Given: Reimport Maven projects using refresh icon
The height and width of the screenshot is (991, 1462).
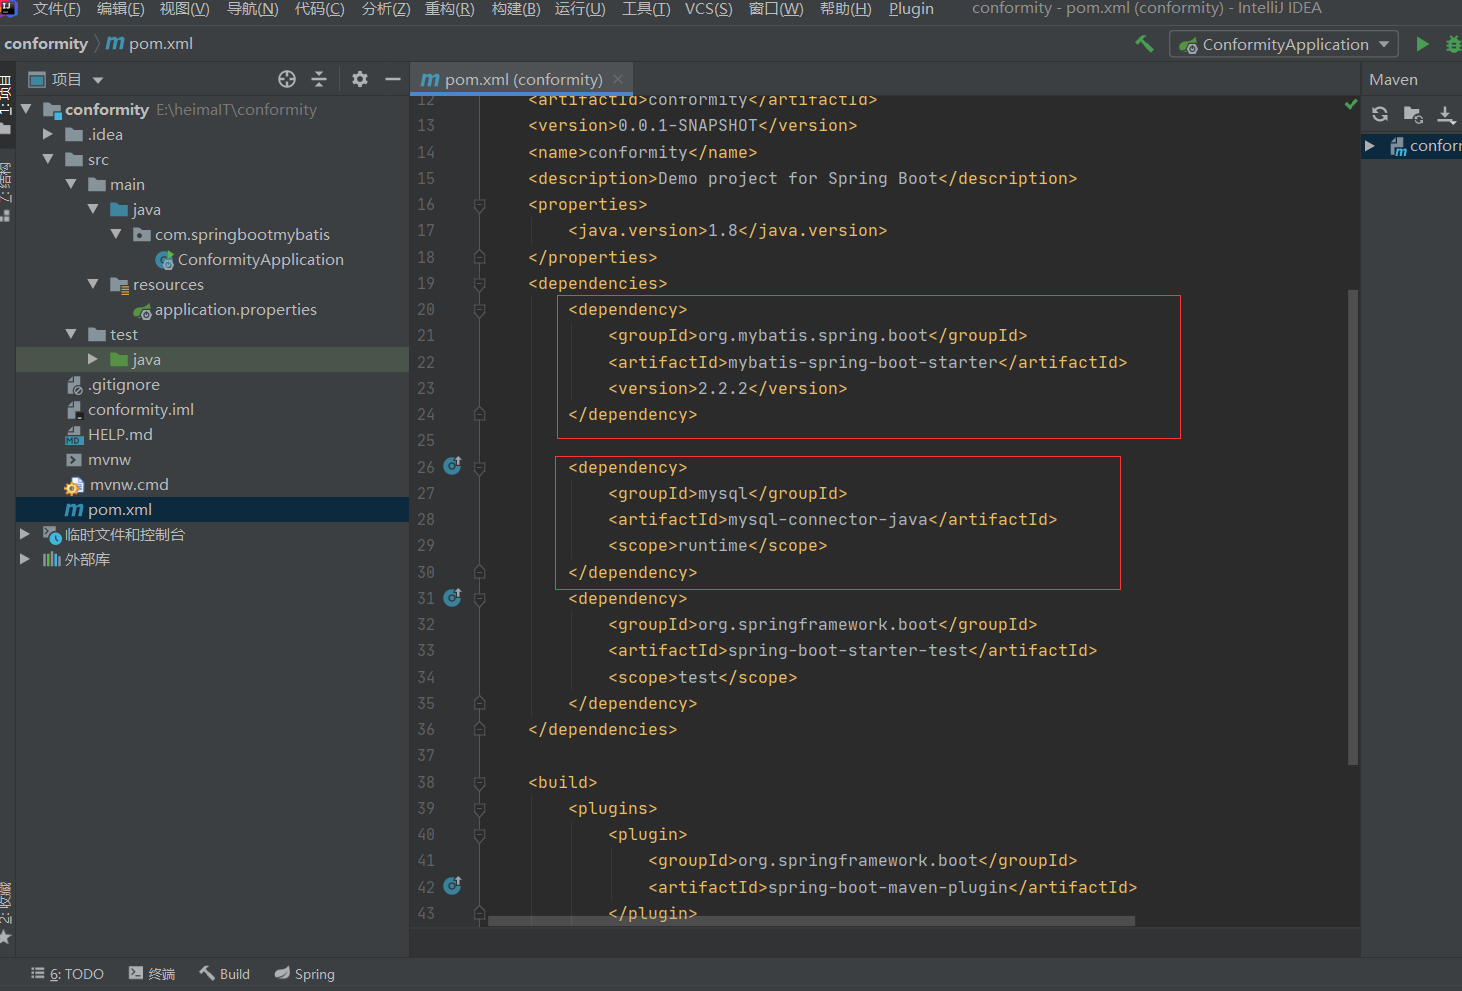Looking at the screenshot, I should click(x=1380, y=114).
